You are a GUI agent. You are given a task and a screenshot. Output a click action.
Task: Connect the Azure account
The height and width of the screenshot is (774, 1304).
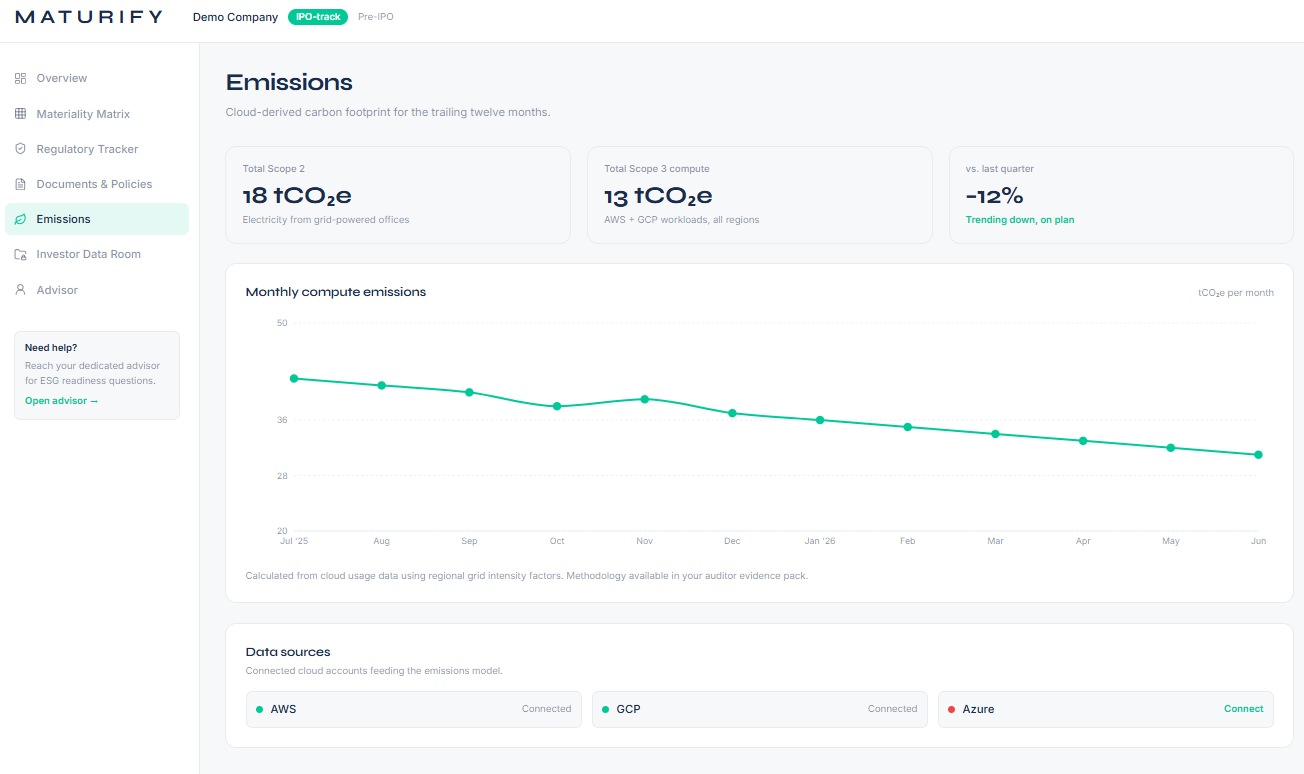pyautogui.click(x=1244, y=709)
